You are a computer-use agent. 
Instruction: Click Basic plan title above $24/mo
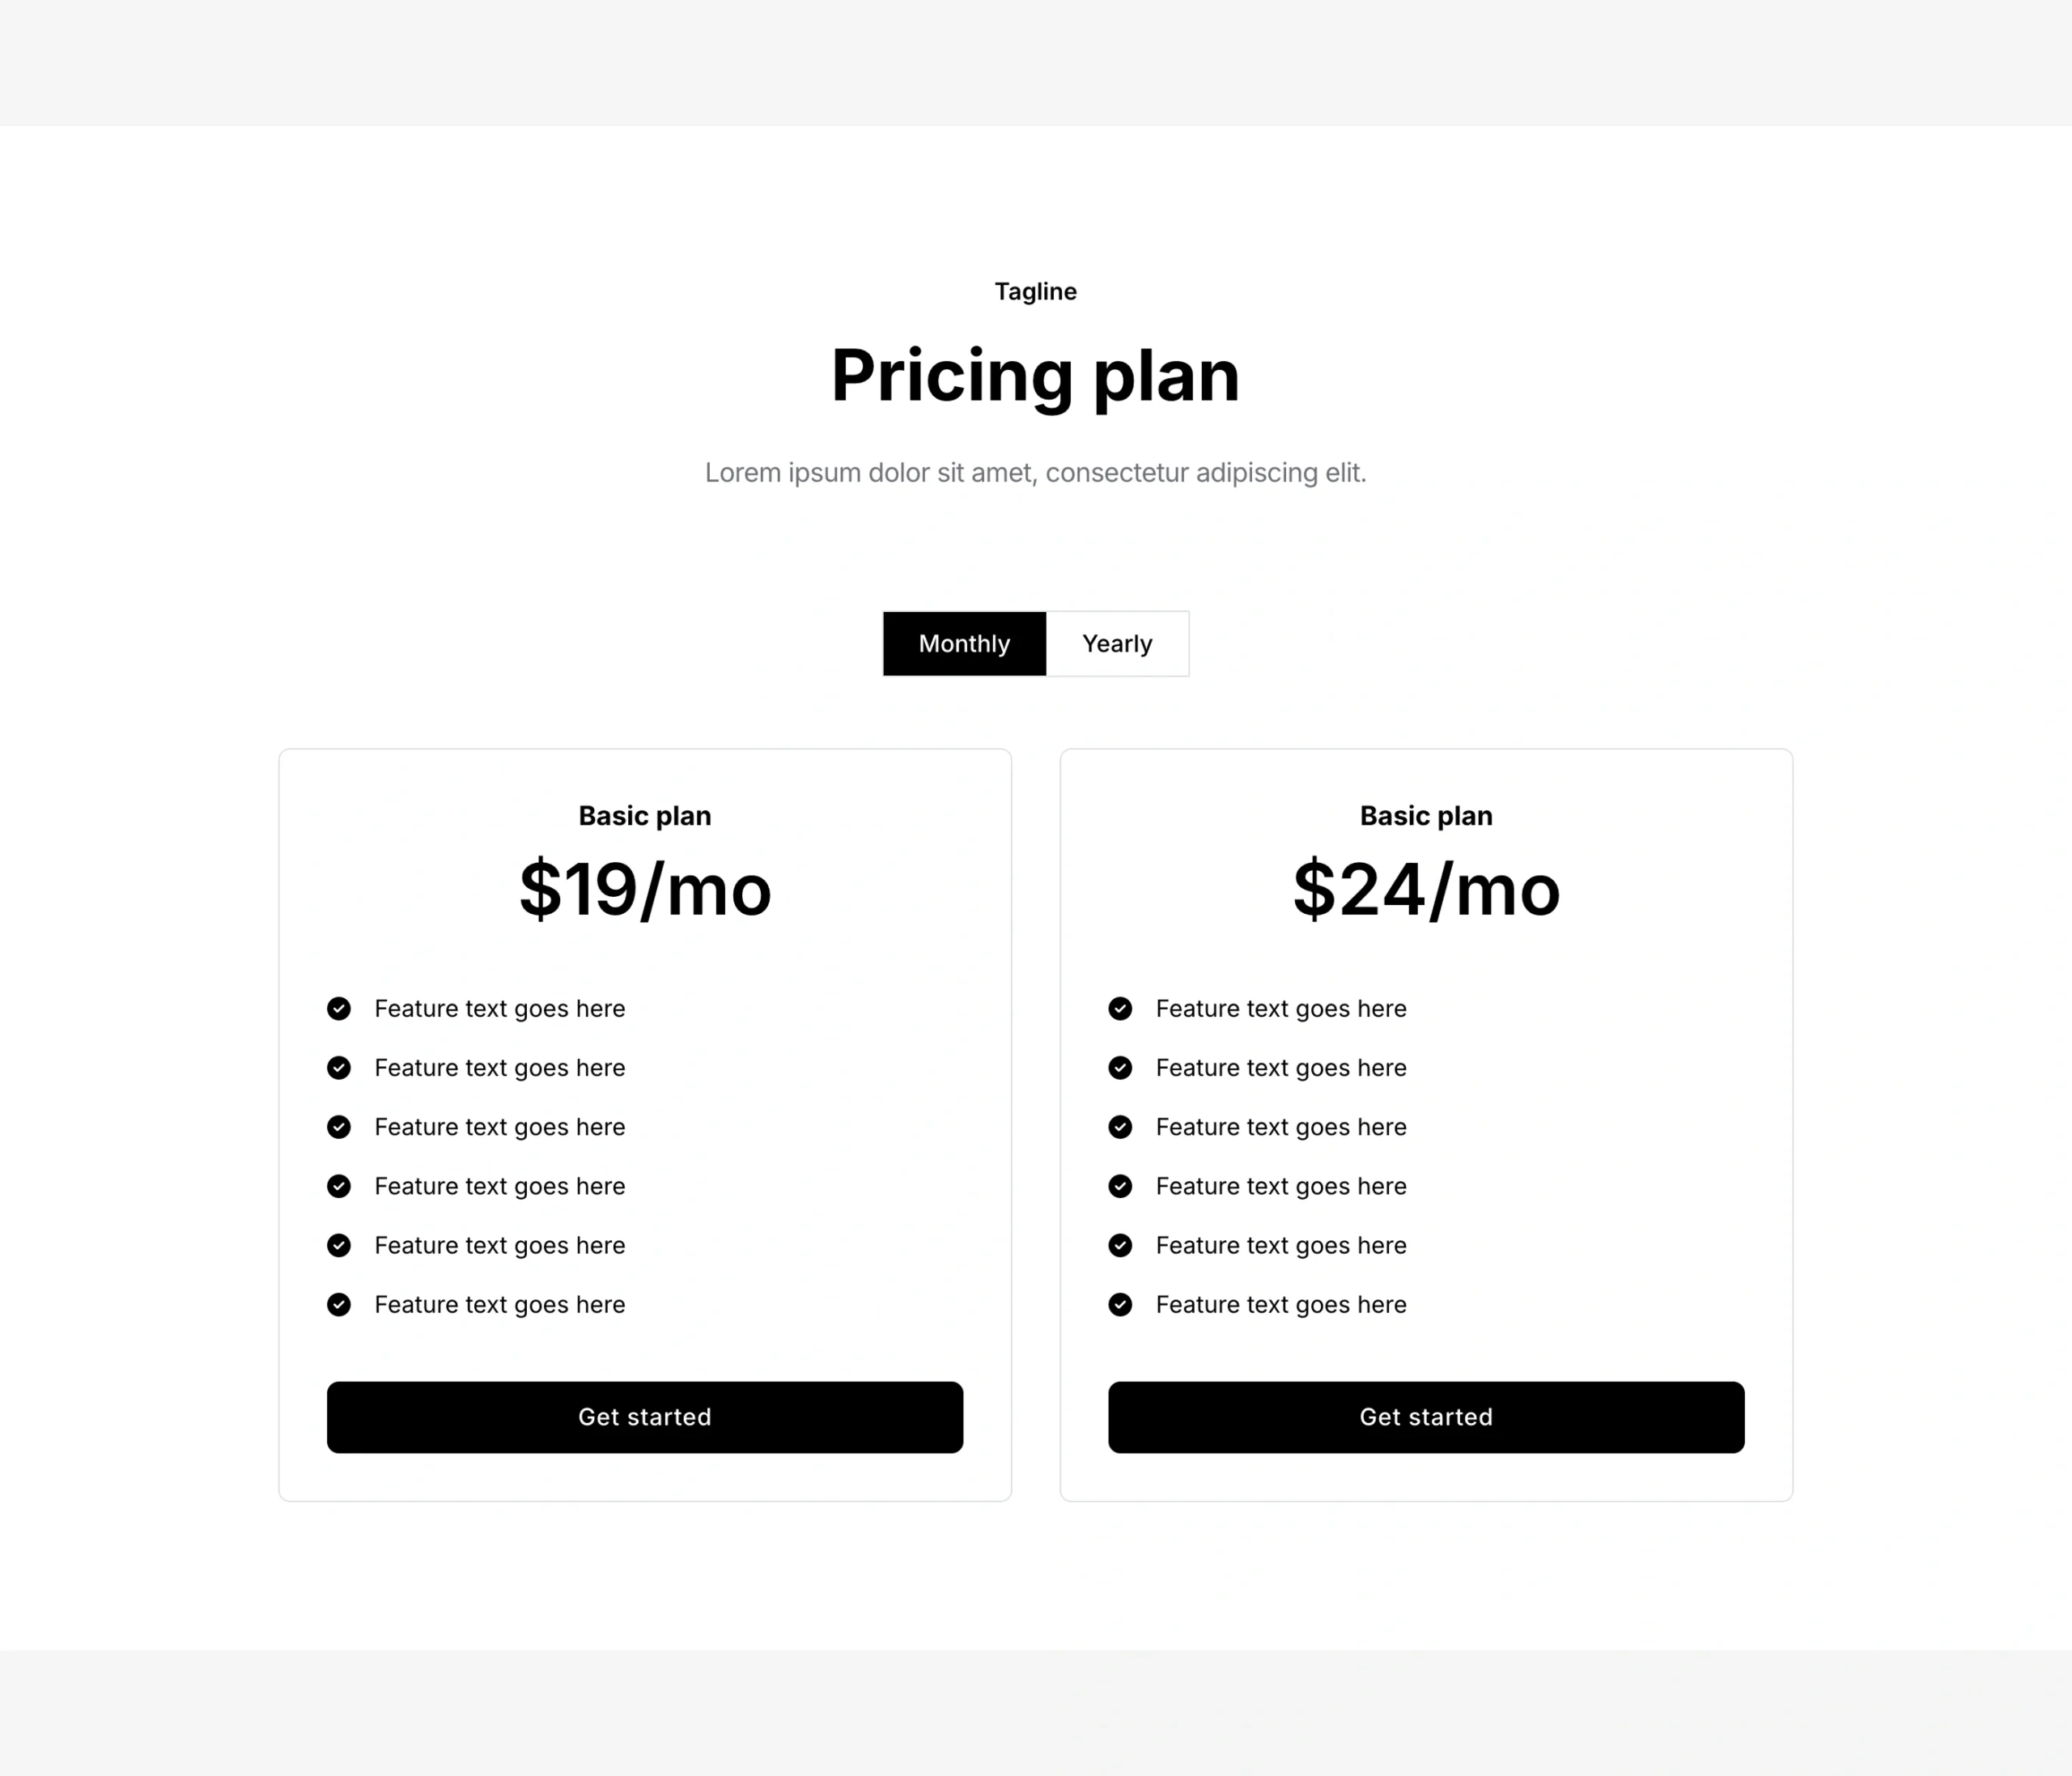1426,816
